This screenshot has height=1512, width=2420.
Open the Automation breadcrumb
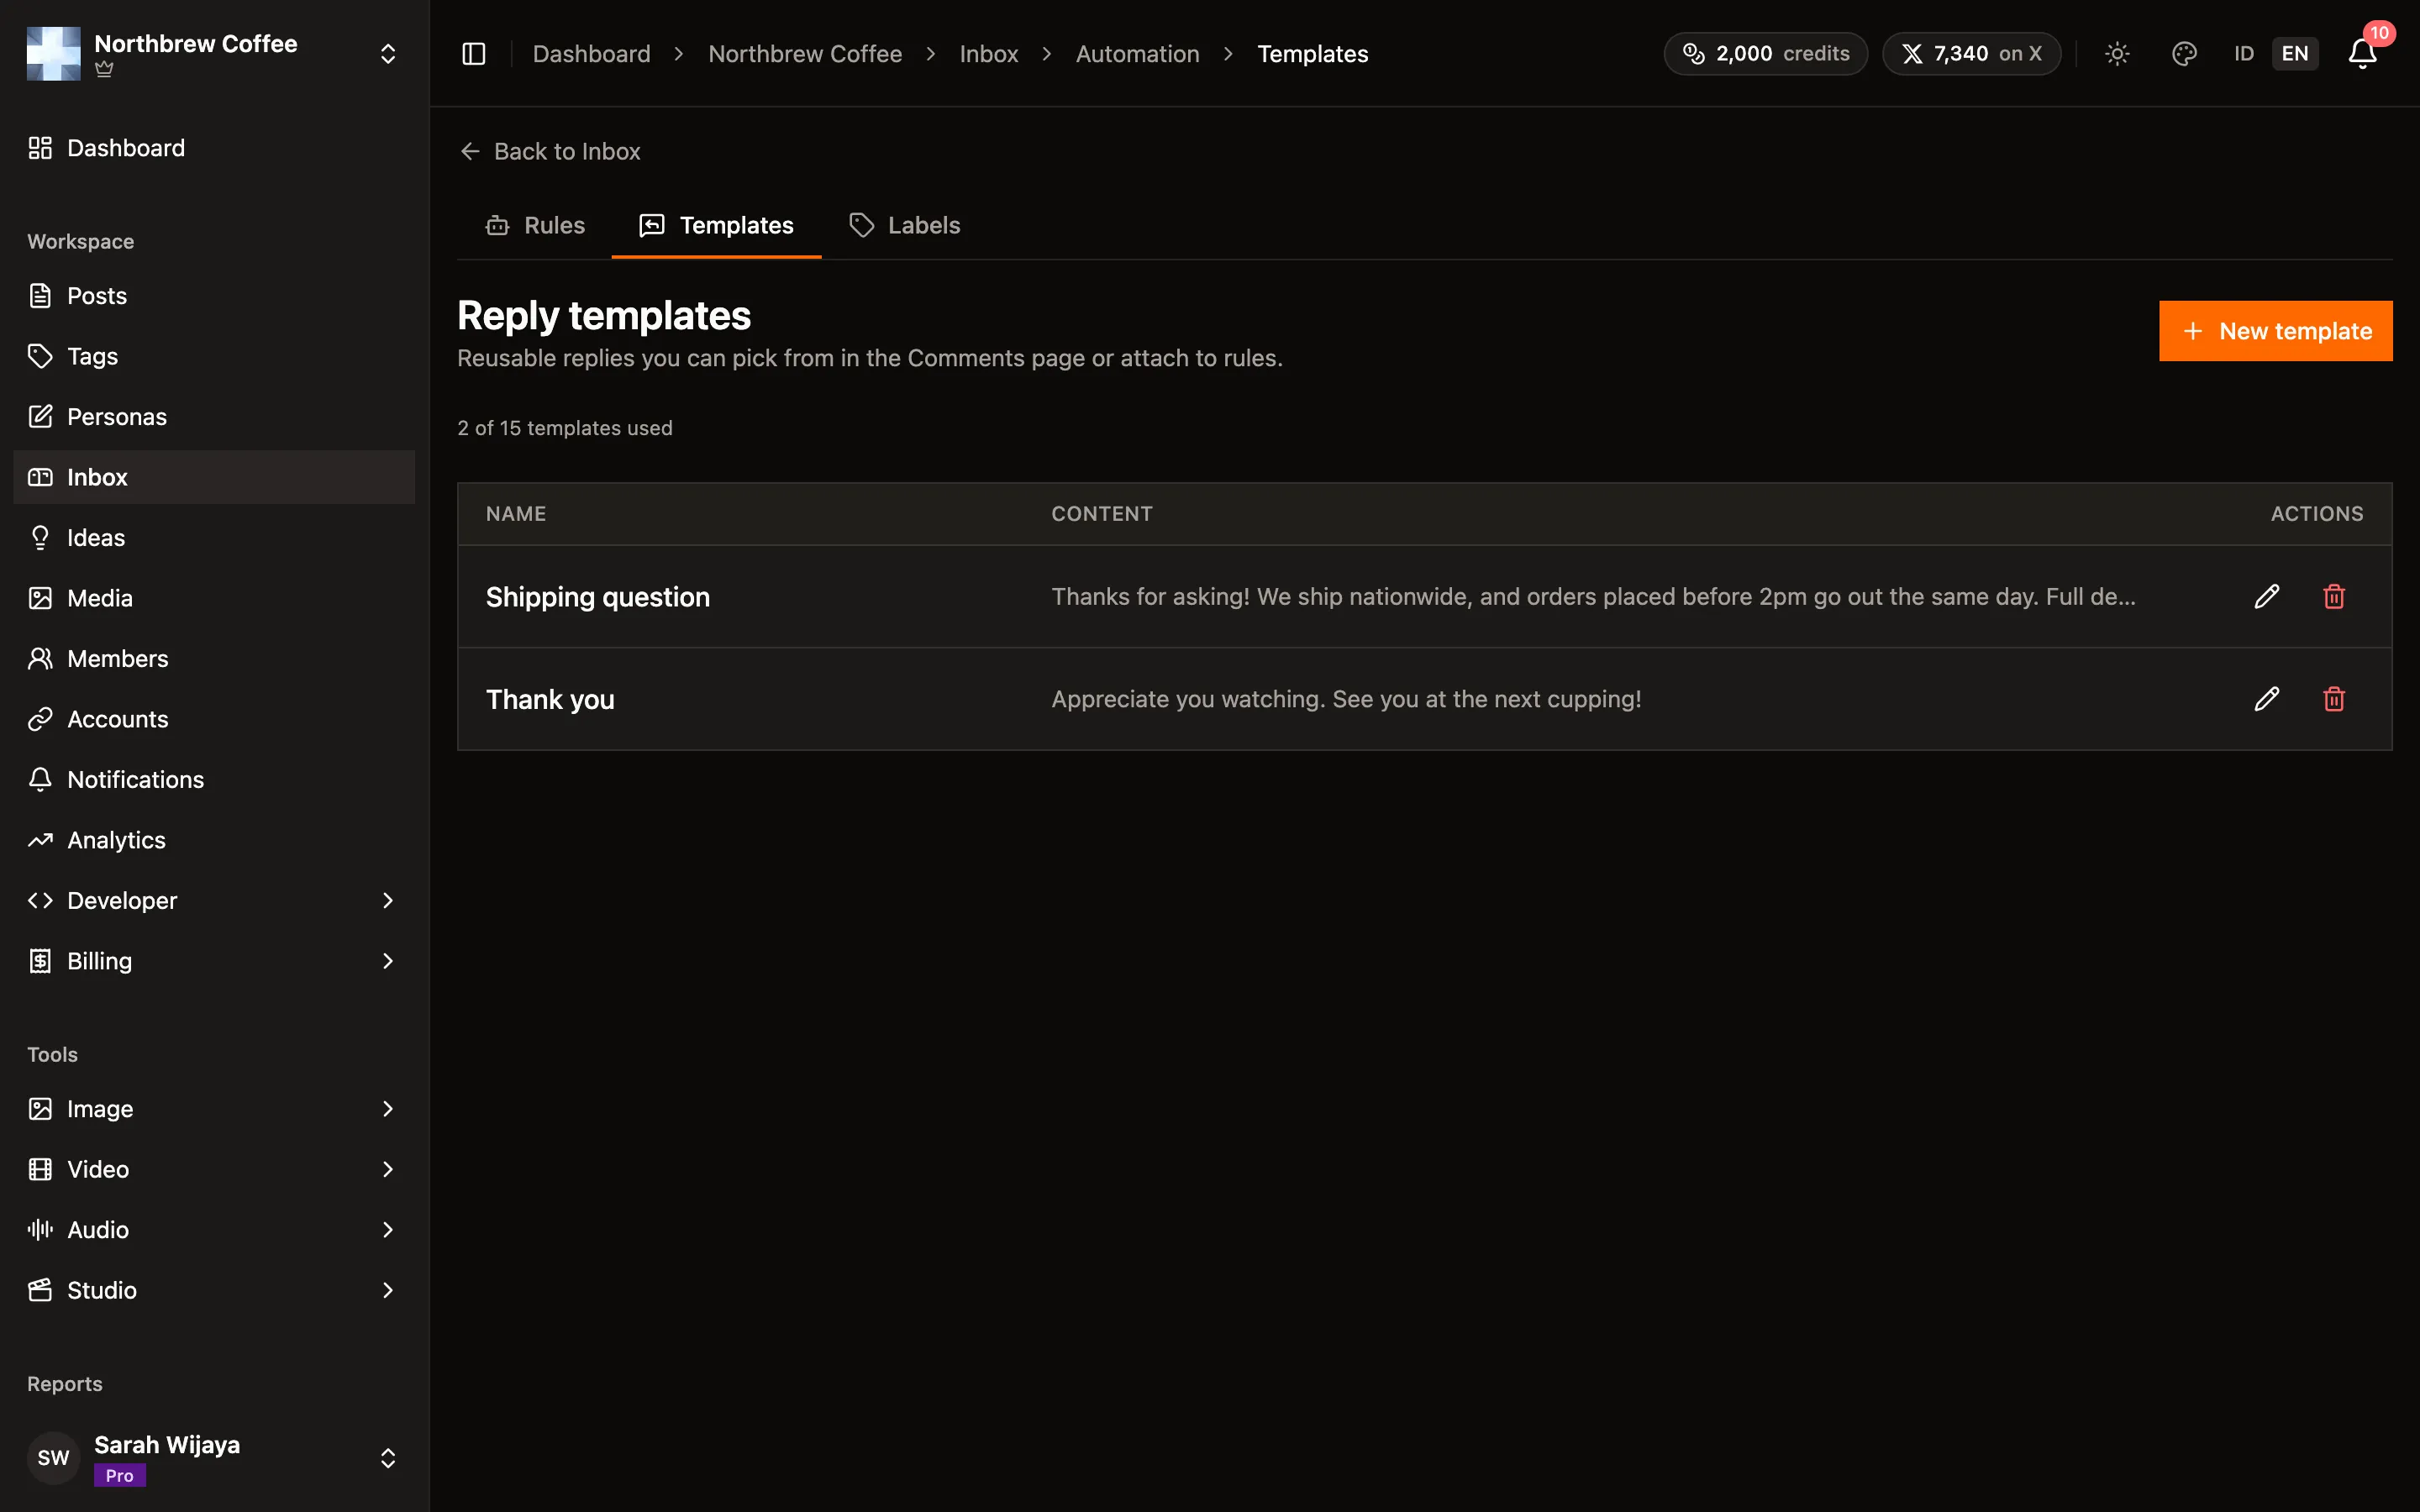pos(1137,54)
